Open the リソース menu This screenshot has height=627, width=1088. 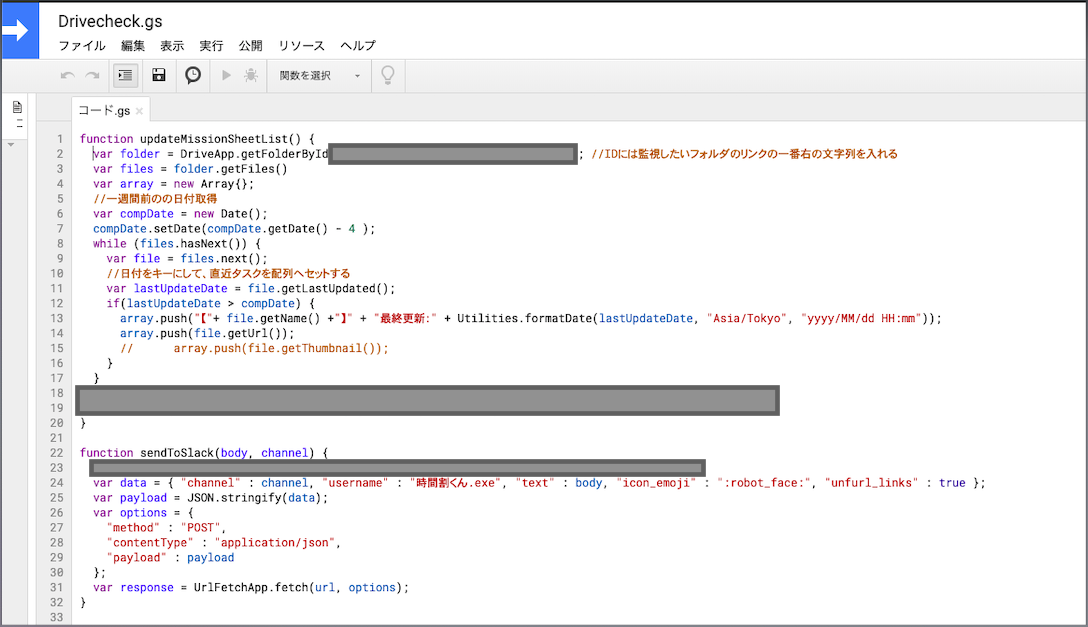301,46
